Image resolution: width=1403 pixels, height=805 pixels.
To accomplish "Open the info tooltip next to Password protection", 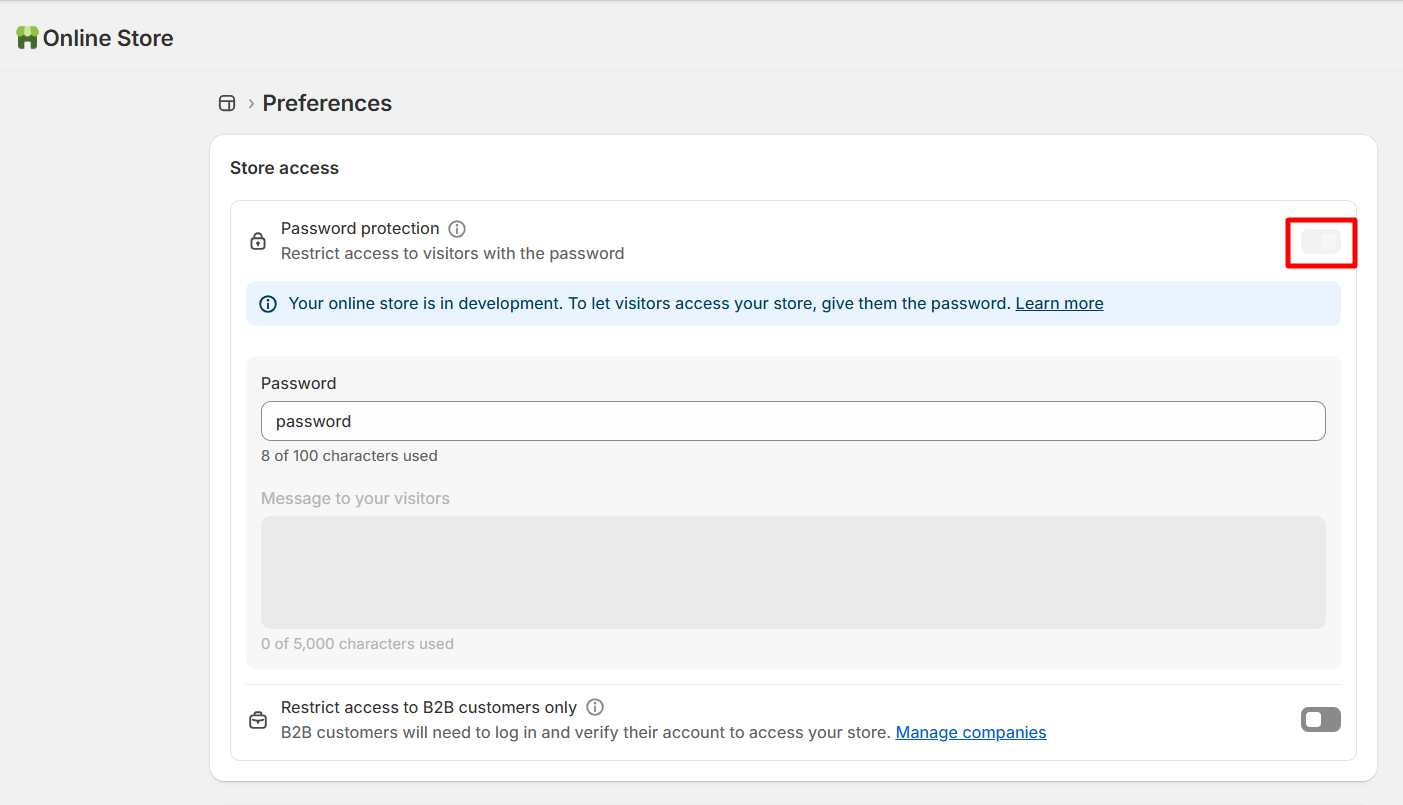I will (x=457, y=229).
